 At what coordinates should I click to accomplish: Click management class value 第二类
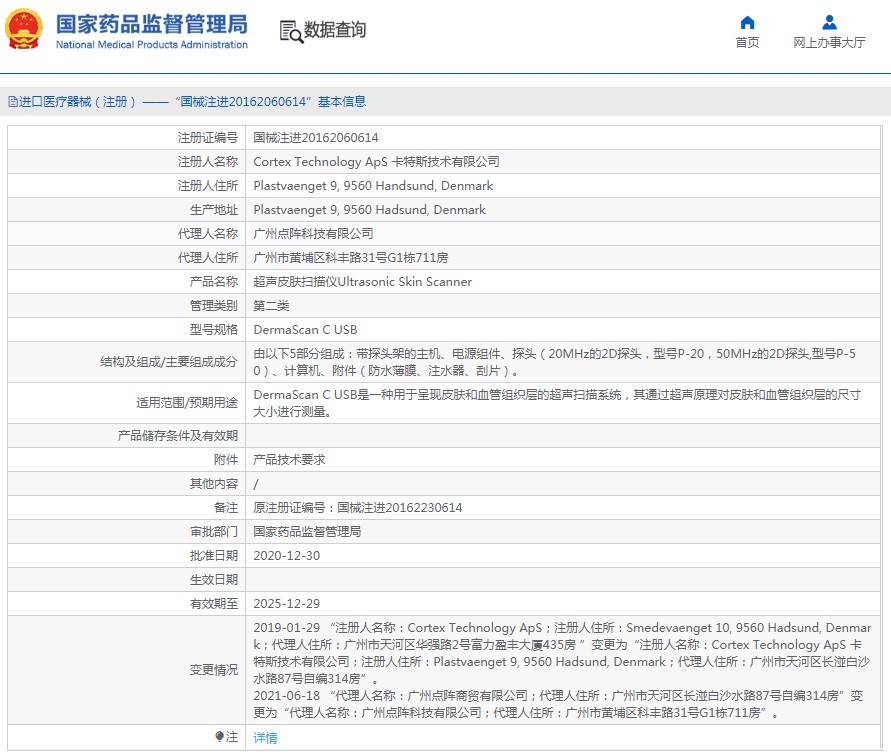271,306
